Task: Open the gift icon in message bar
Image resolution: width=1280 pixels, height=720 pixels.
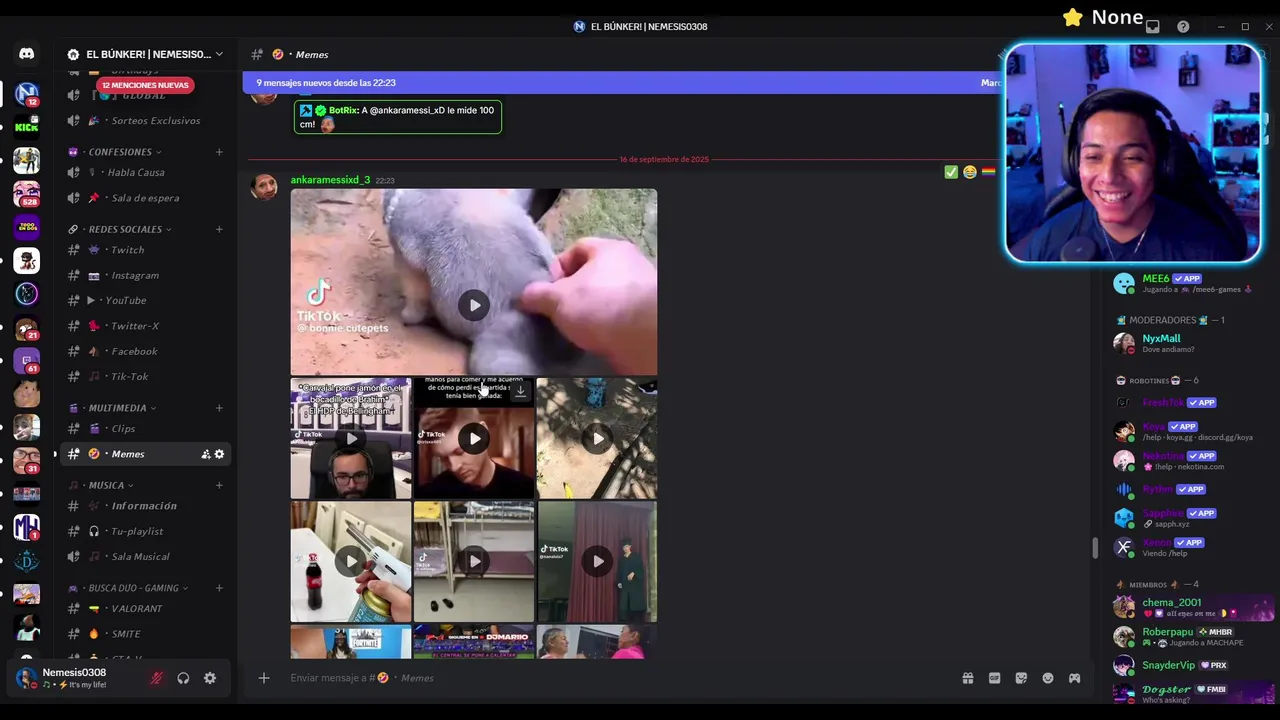Action: pos(968,678)
